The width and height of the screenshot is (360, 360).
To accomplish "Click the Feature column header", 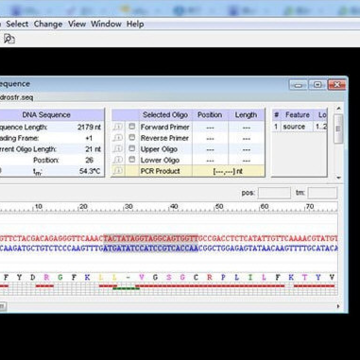I will 297,115.
